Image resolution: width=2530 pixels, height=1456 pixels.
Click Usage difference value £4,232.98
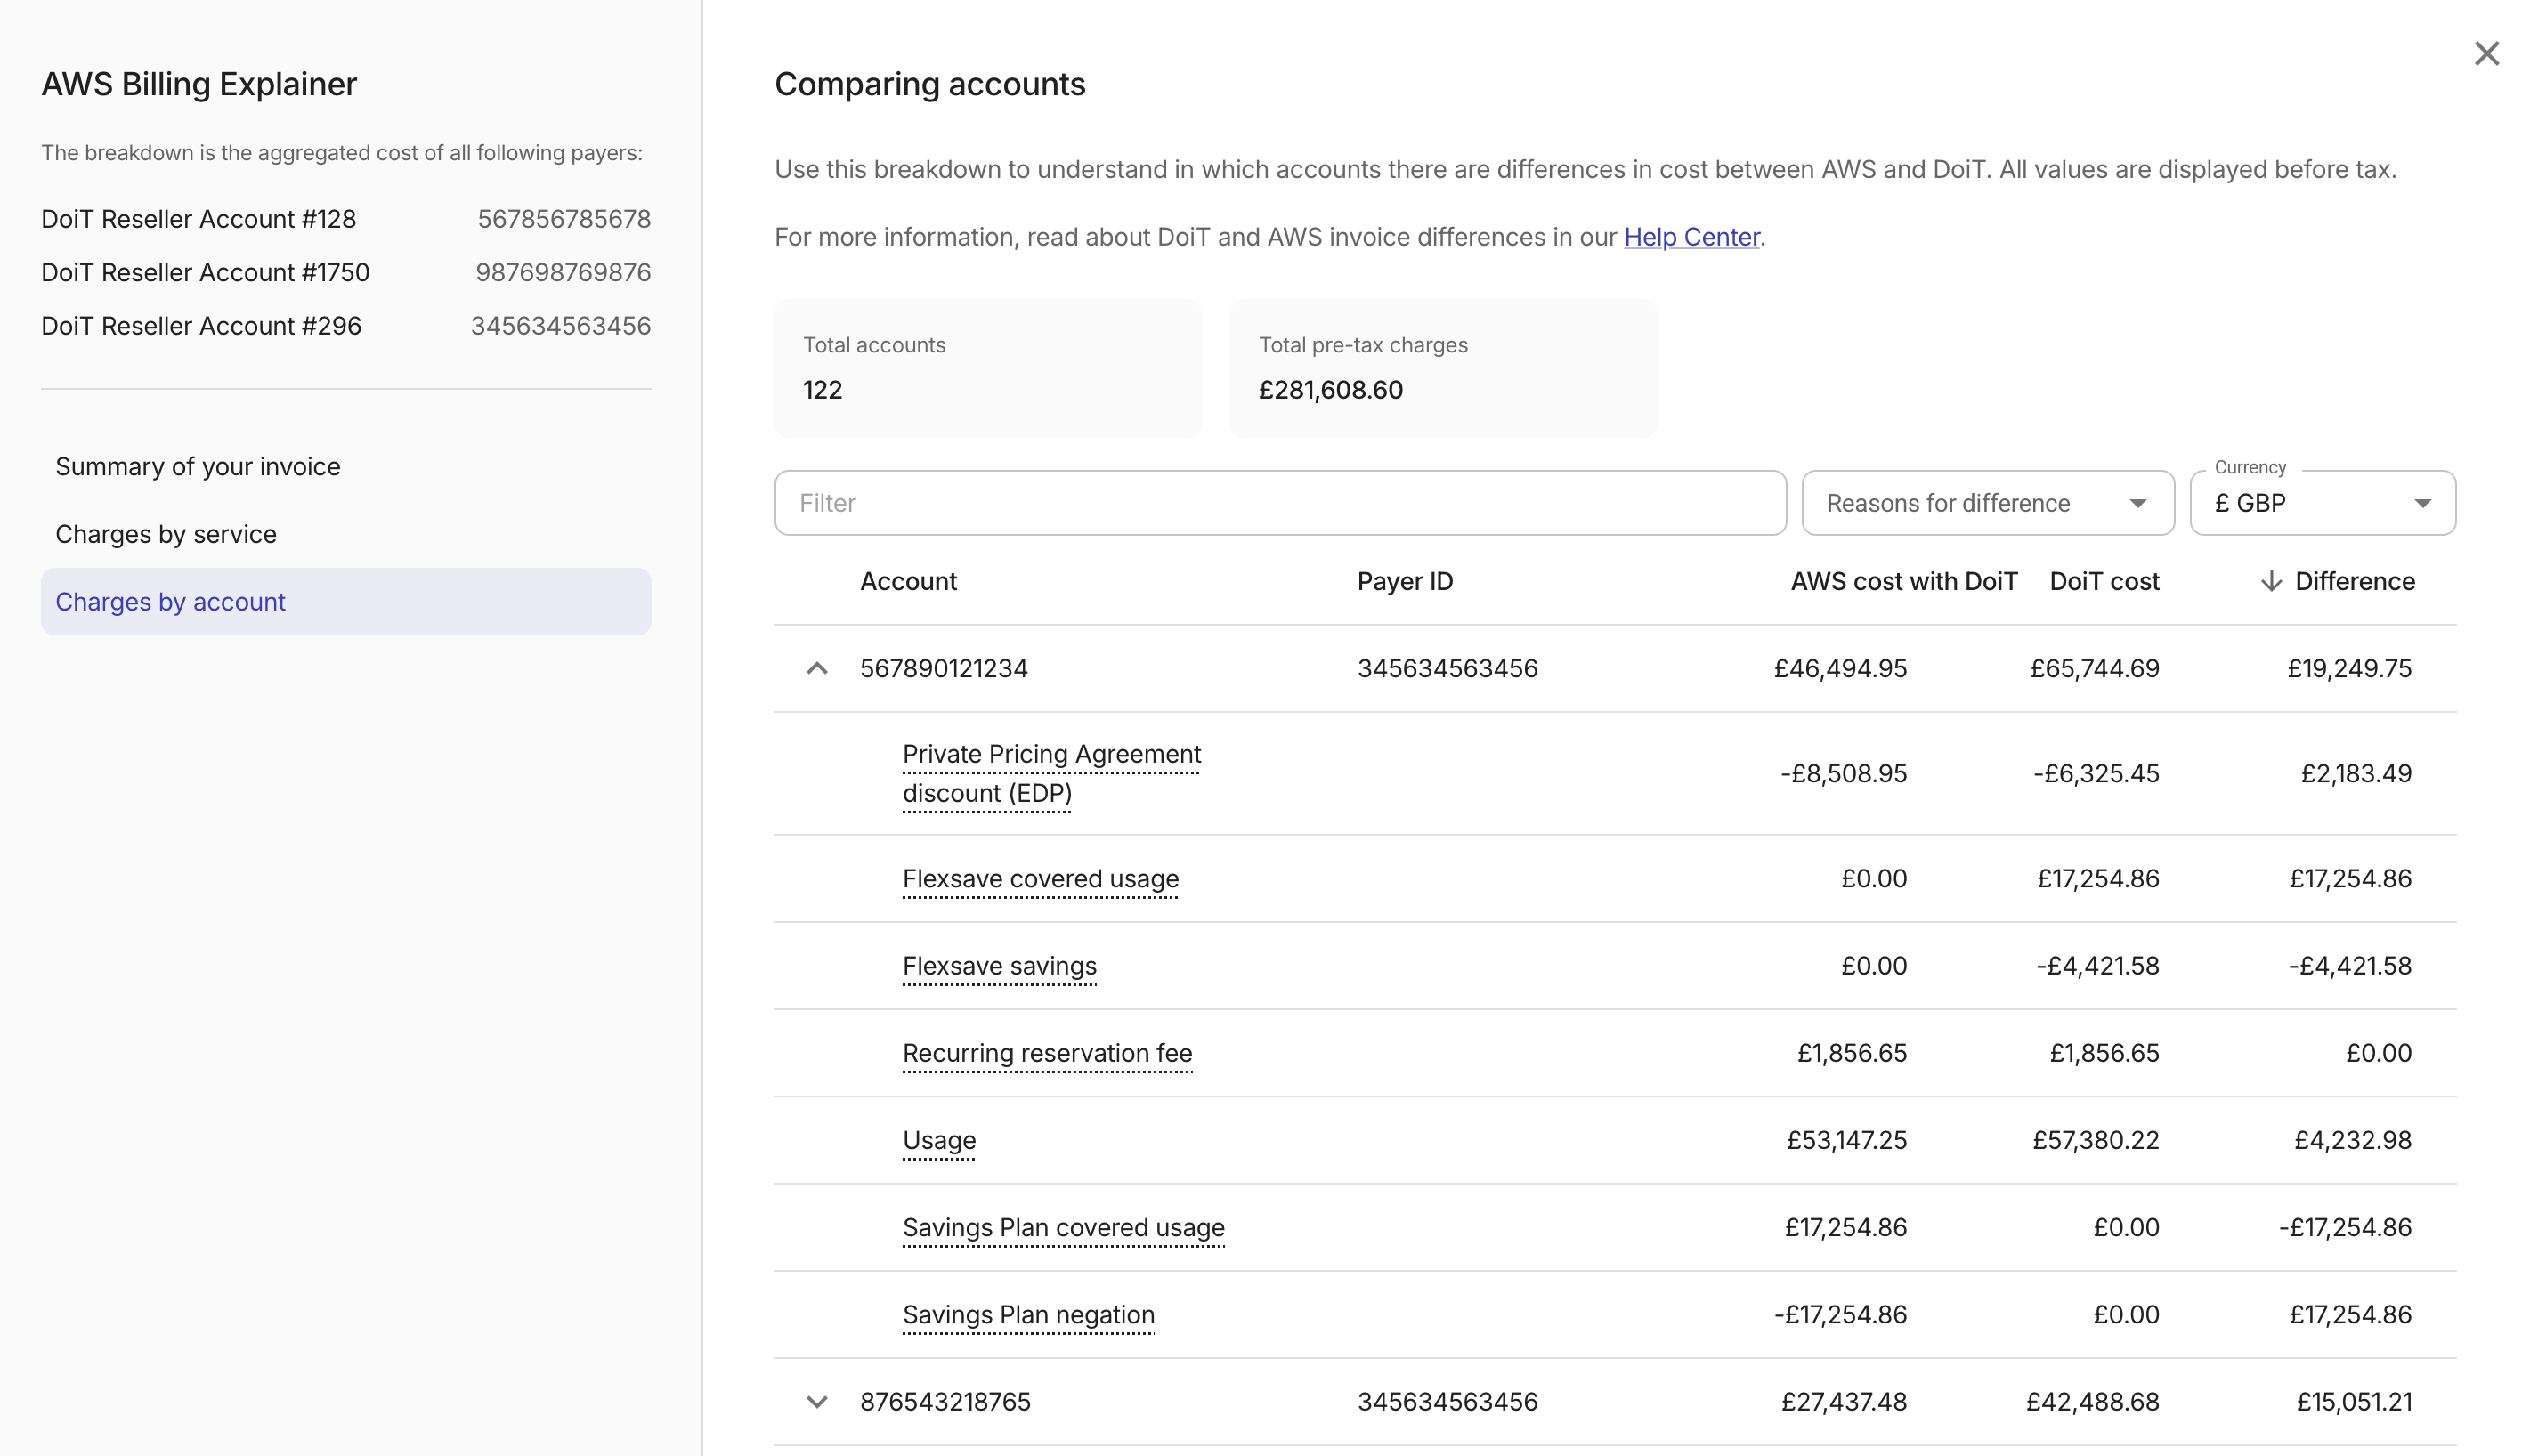(2352, 1140)
